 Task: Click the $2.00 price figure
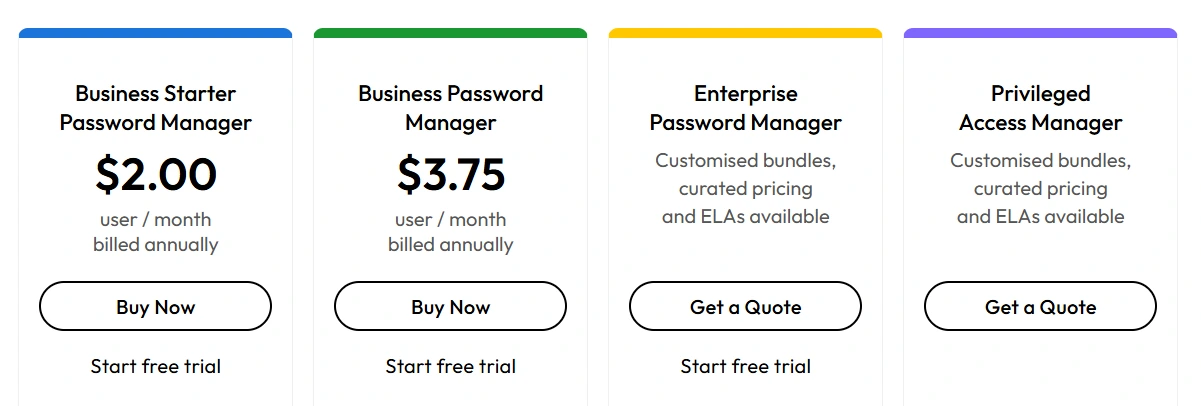(155, 174)
